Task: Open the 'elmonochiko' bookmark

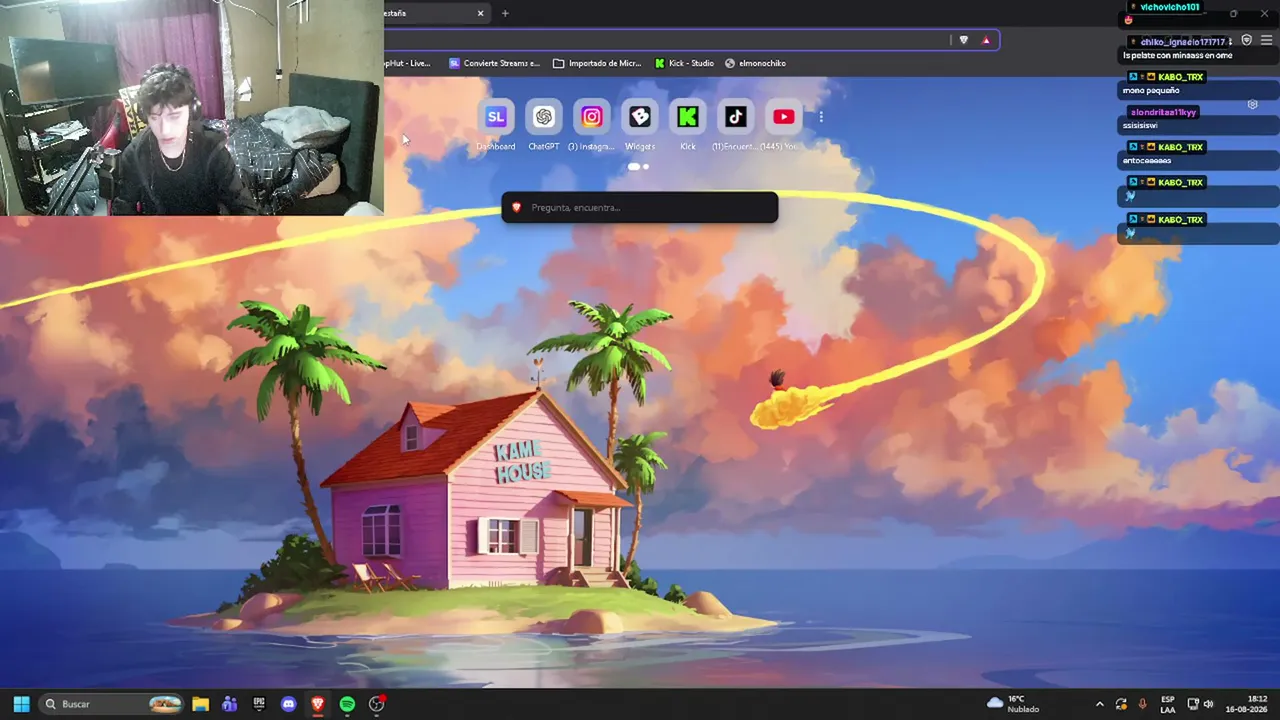Action: coord(755,63)
